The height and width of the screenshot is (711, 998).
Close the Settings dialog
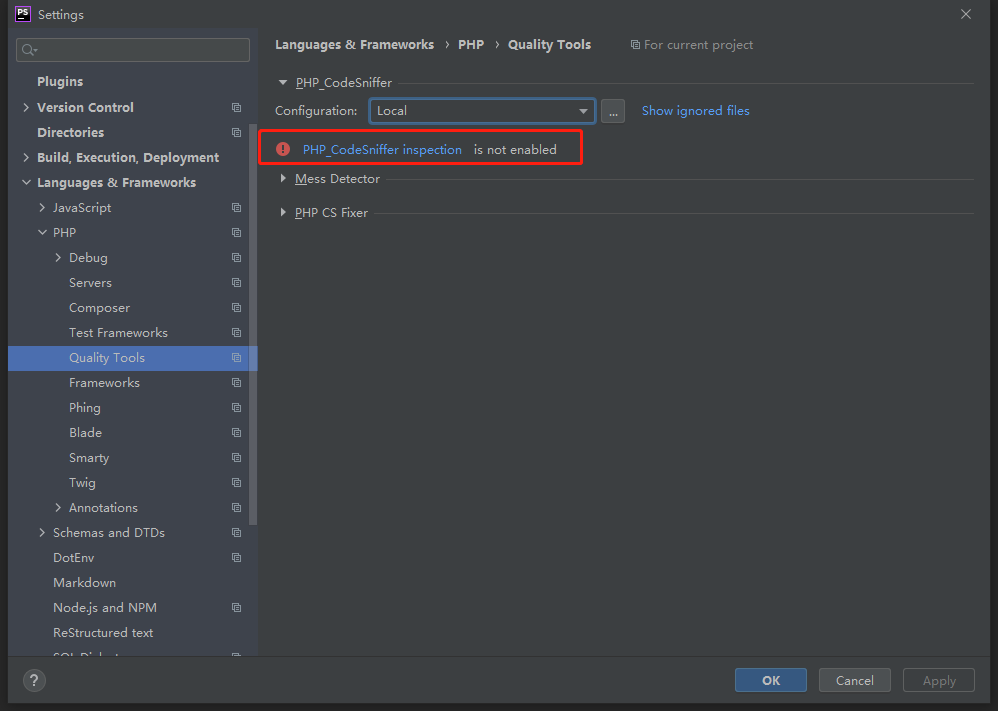(x=966, y=14)
